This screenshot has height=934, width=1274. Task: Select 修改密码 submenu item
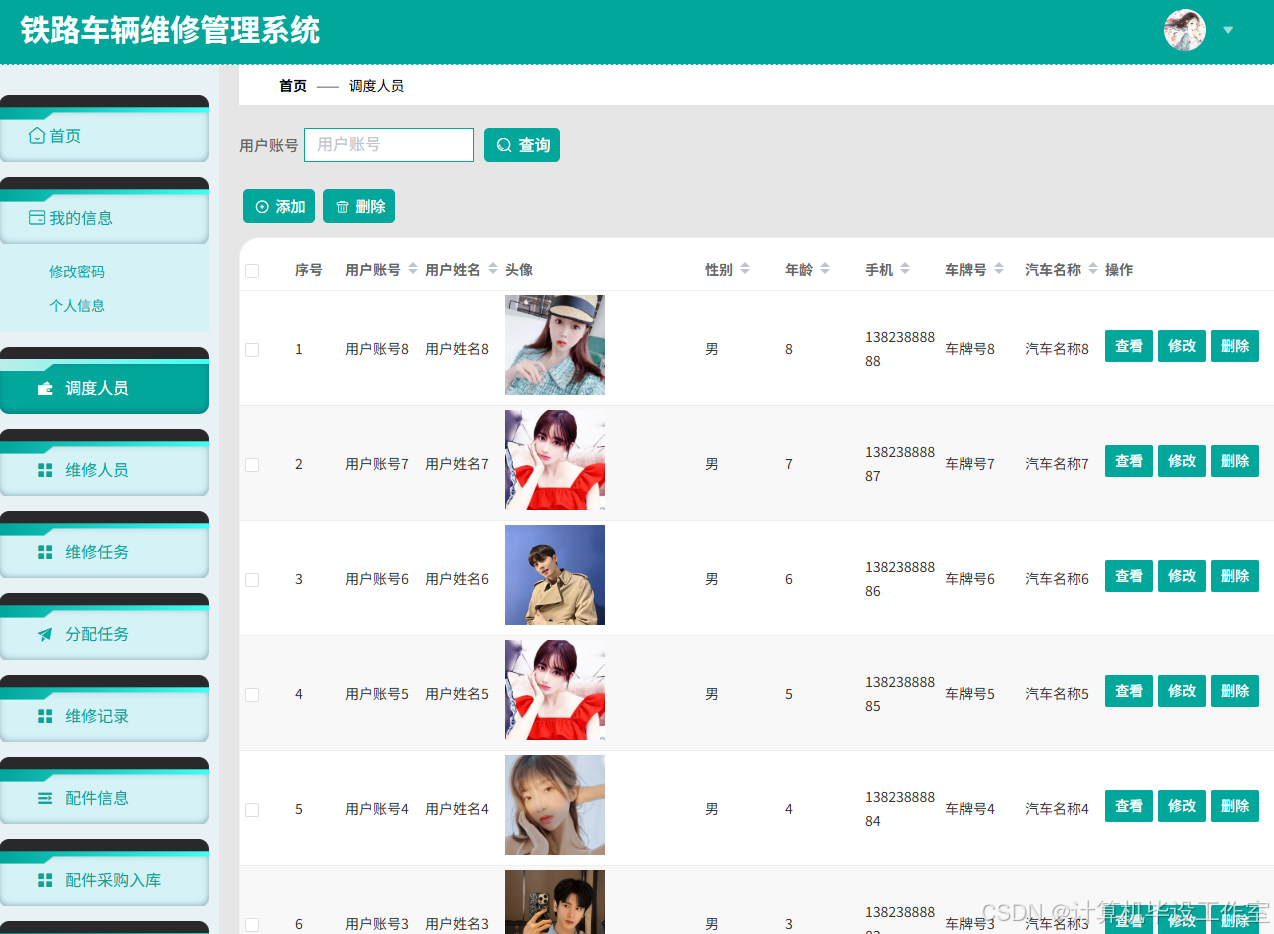click(77, 272)
